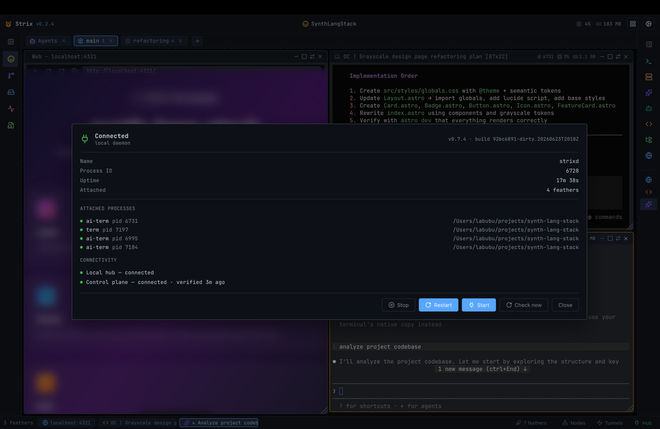The width and height of the screenshot is (660, 429).
Task: Click 3 feathers in status bar left
Action: tap(18, 423)
